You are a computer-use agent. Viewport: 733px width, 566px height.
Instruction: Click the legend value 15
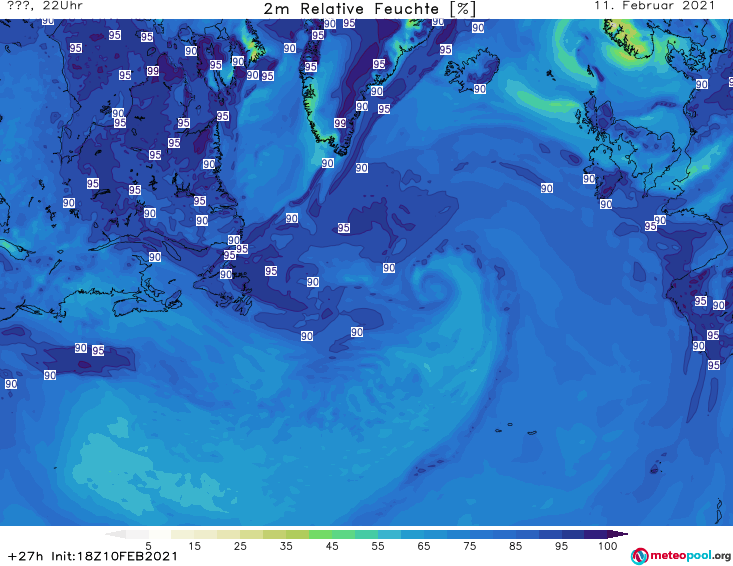(x=194, y=545)
